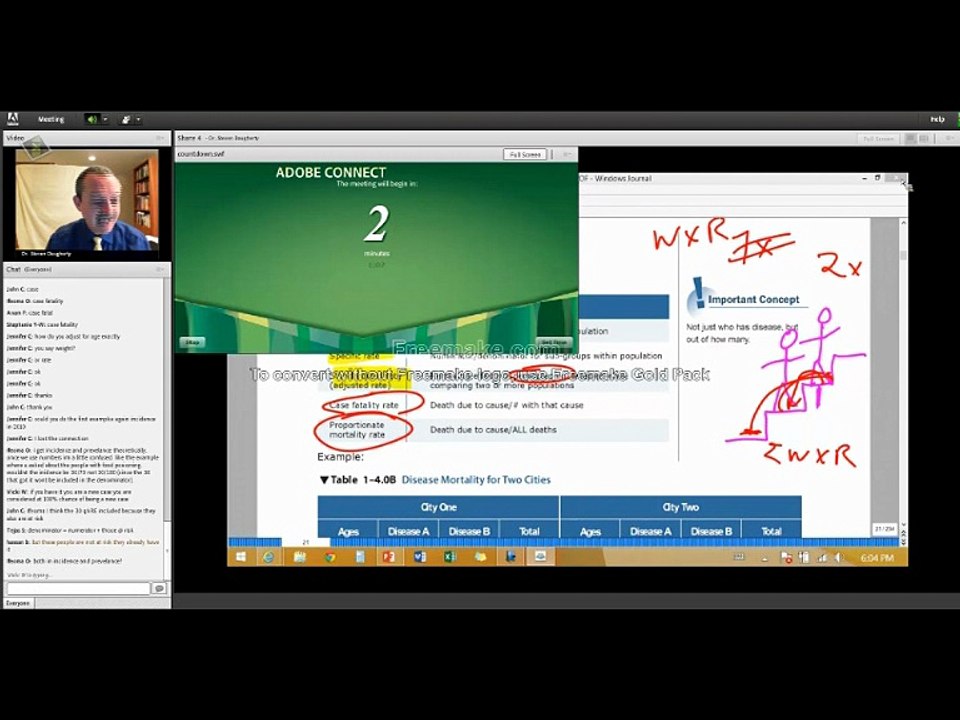The image size is (960, 720).
Task: Open the countdown.swf pod options menu
Action: (x=566, y=154)
